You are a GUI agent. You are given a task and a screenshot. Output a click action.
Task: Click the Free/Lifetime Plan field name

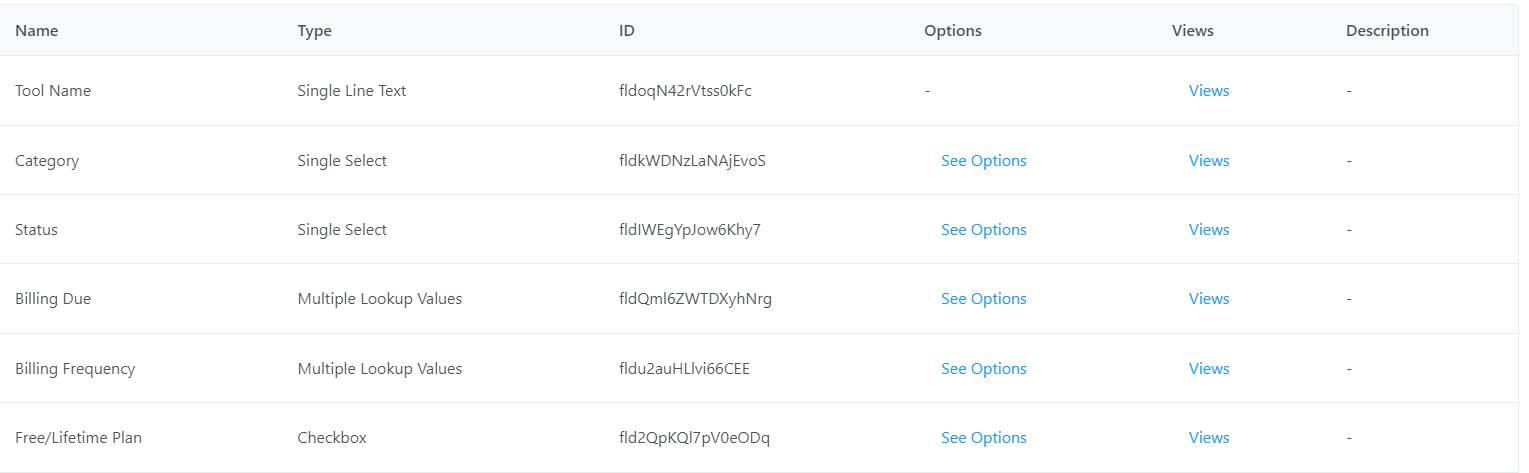tap(78, 438)
